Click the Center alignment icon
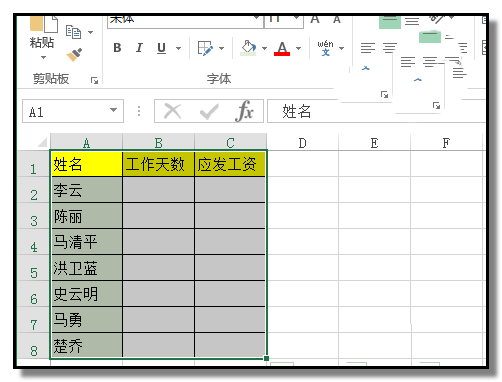502x382 pixels. click(x=389, y=48)
